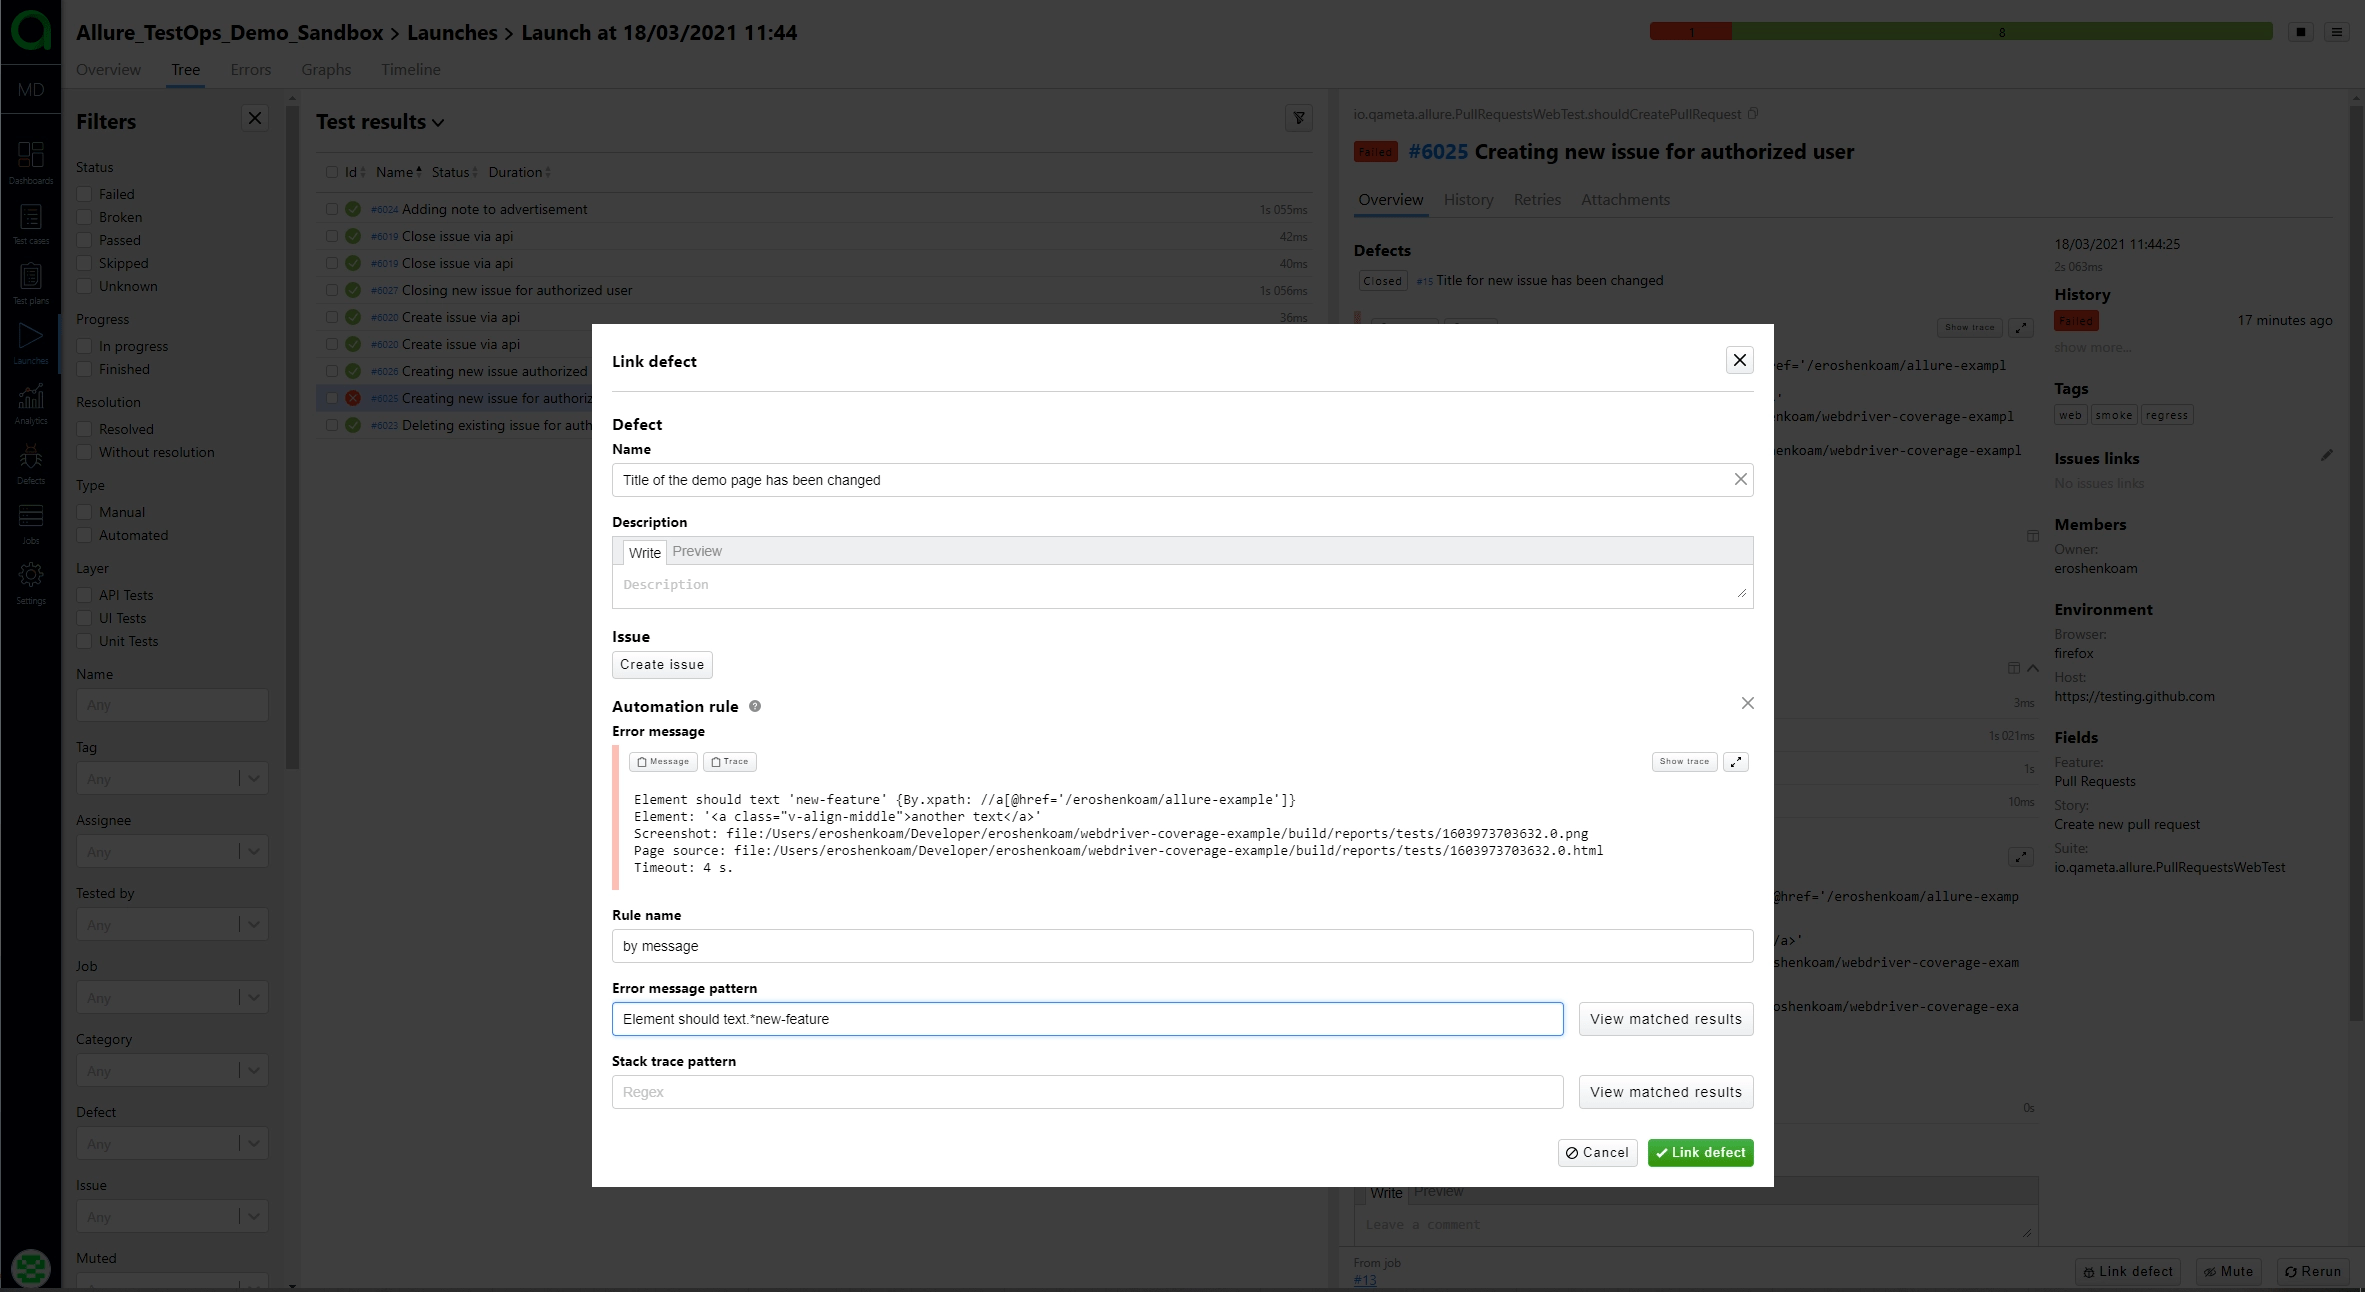Open the Assignee filter dropdown

253,852
